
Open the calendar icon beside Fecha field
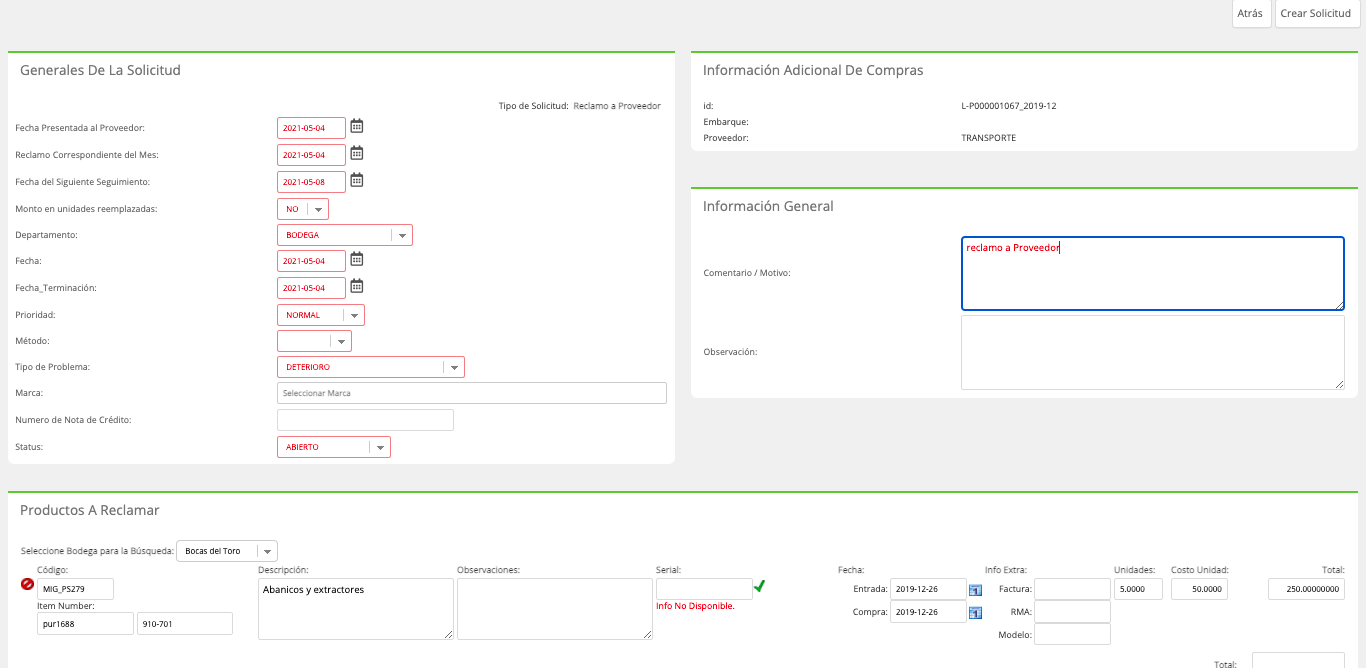(x=357, y=259)
